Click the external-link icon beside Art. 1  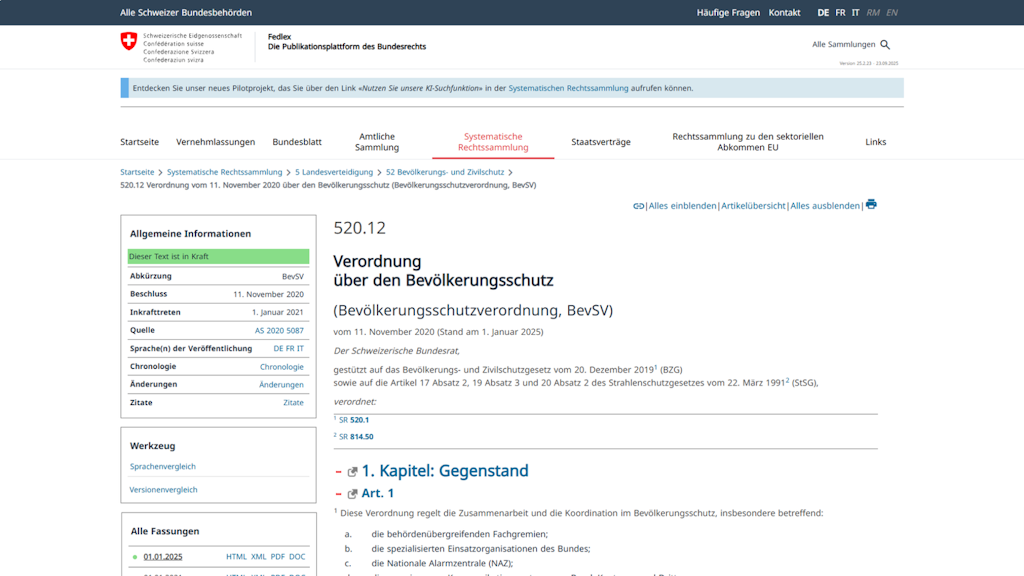point(352,492)
